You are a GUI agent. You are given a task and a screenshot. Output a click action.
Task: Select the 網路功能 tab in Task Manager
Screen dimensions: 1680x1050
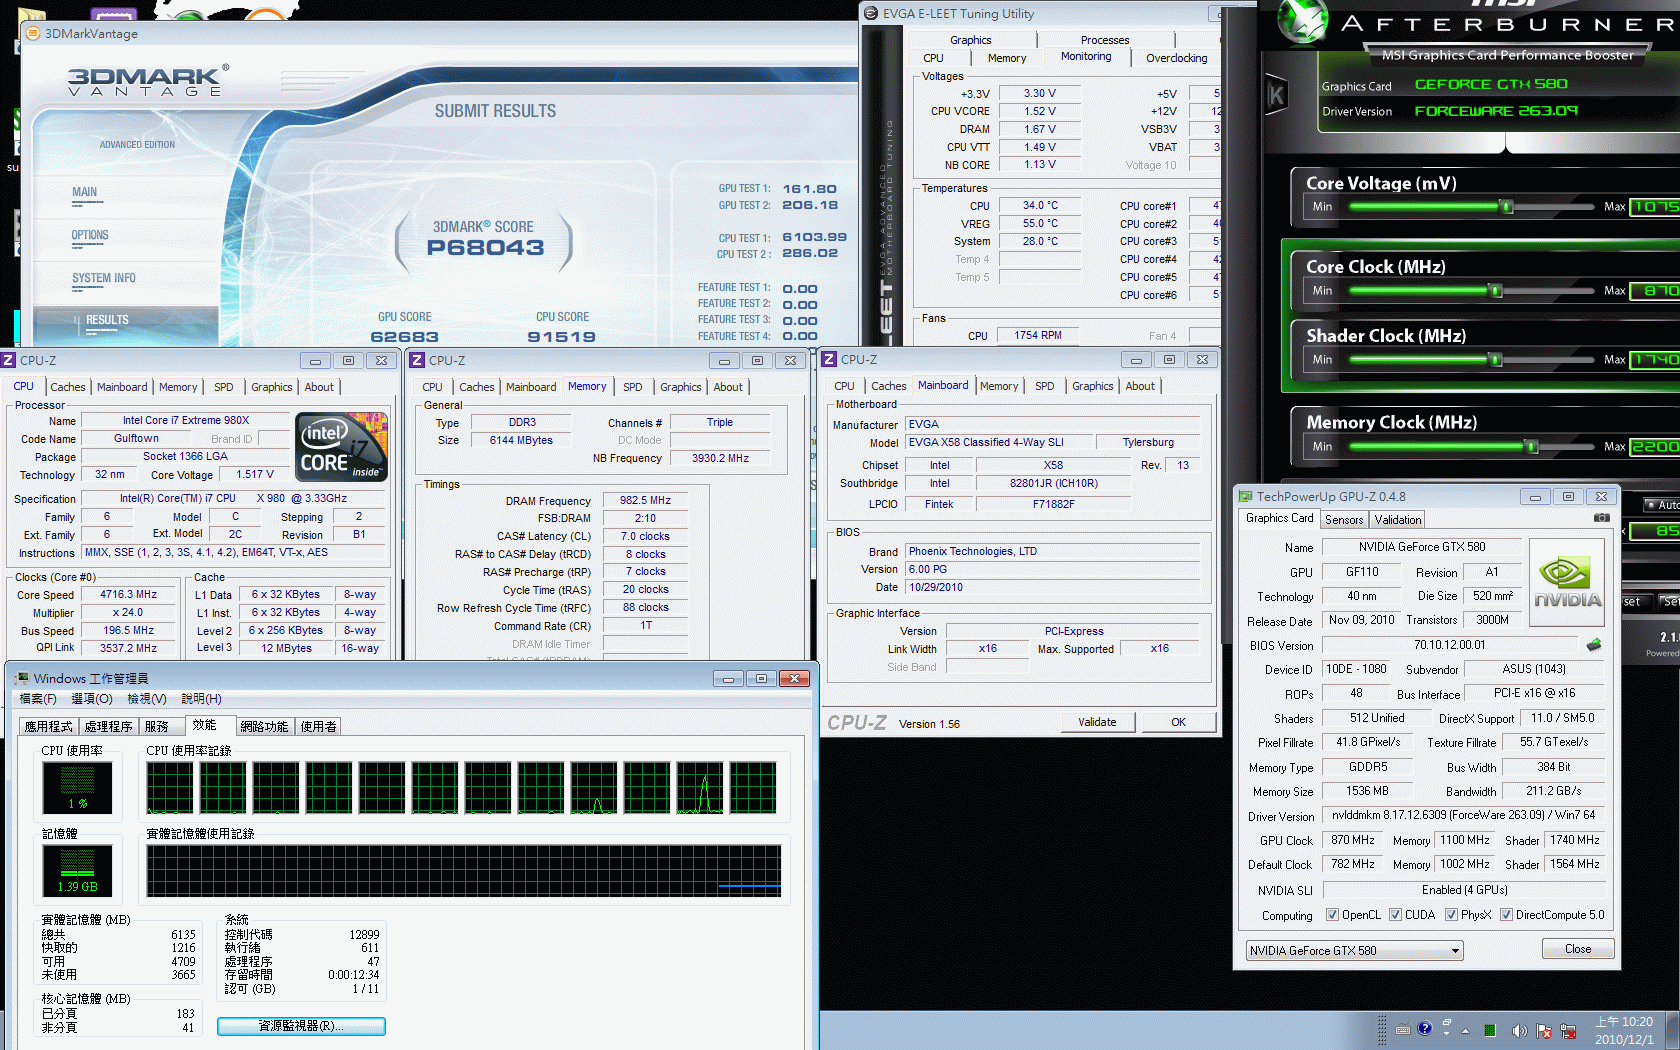click(x=265, y=727)
